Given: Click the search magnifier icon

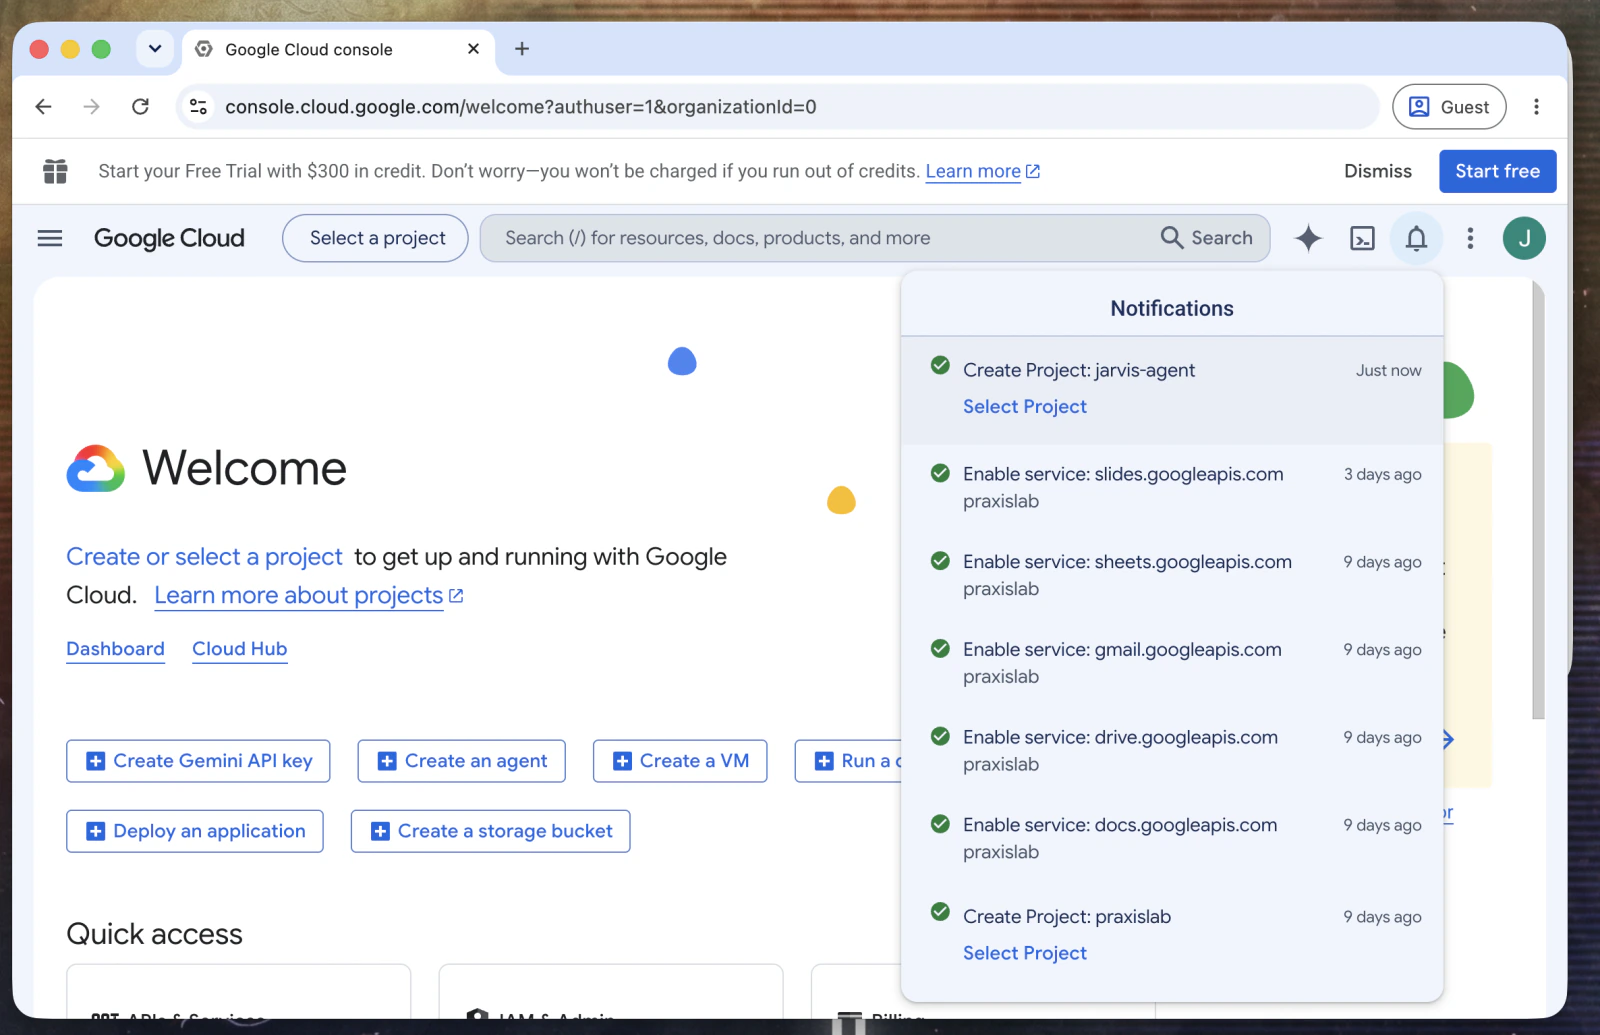Looking at the screenshot, I should (1171, 238).
